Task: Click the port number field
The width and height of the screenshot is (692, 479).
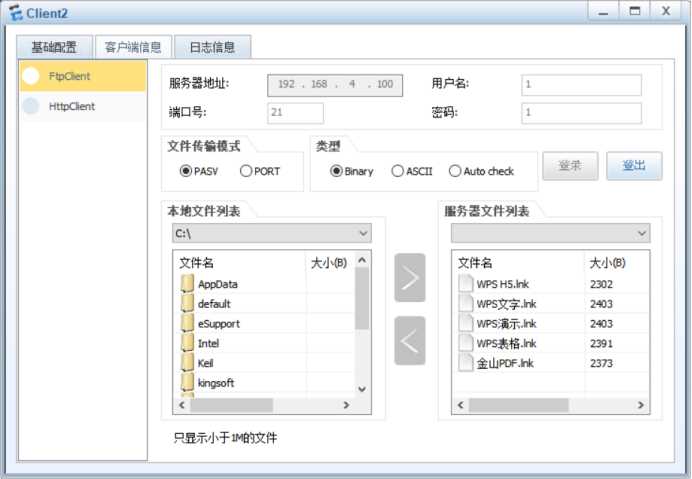Action: [295, 113]
